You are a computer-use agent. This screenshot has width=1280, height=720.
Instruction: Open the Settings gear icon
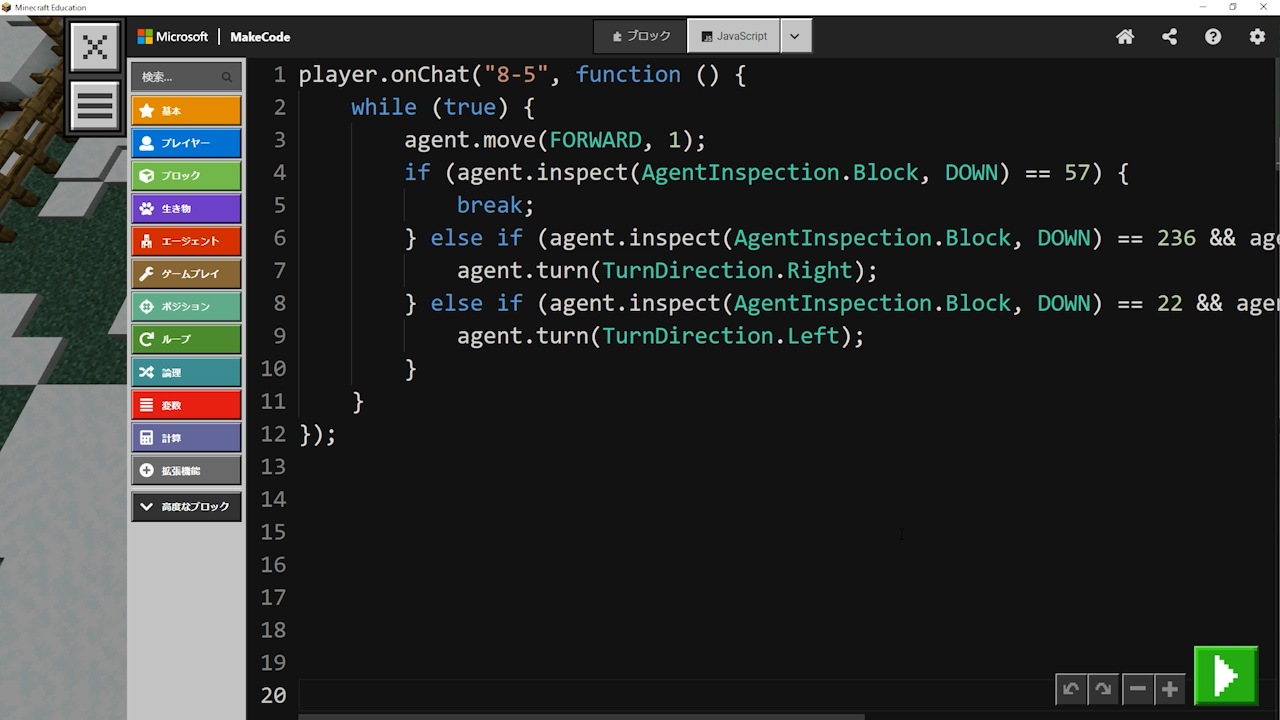click(x=1257, y=37)
